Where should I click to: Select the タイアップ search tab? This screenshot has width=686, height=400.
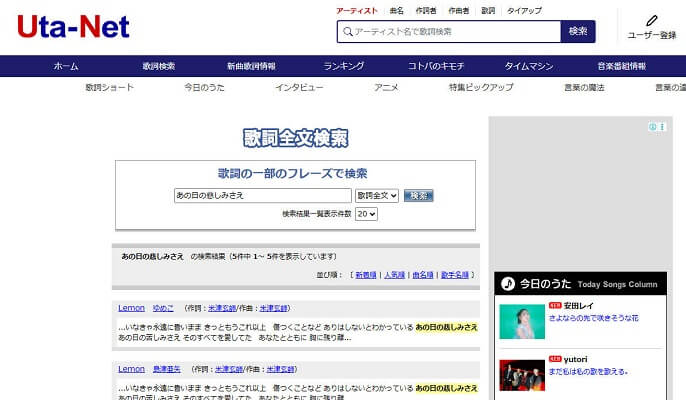point(524,11)
